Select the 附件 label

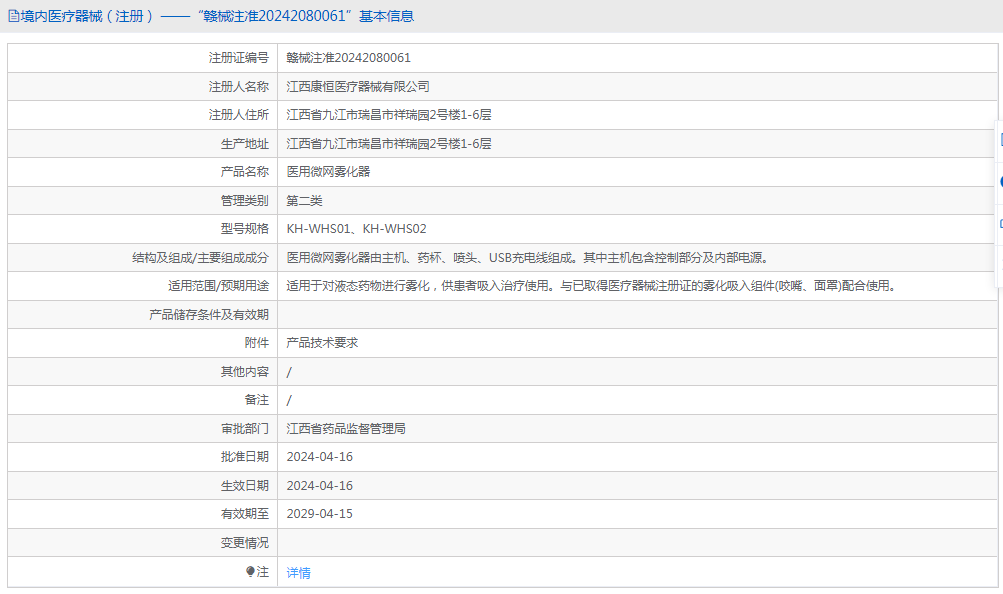tap(257, 343)
